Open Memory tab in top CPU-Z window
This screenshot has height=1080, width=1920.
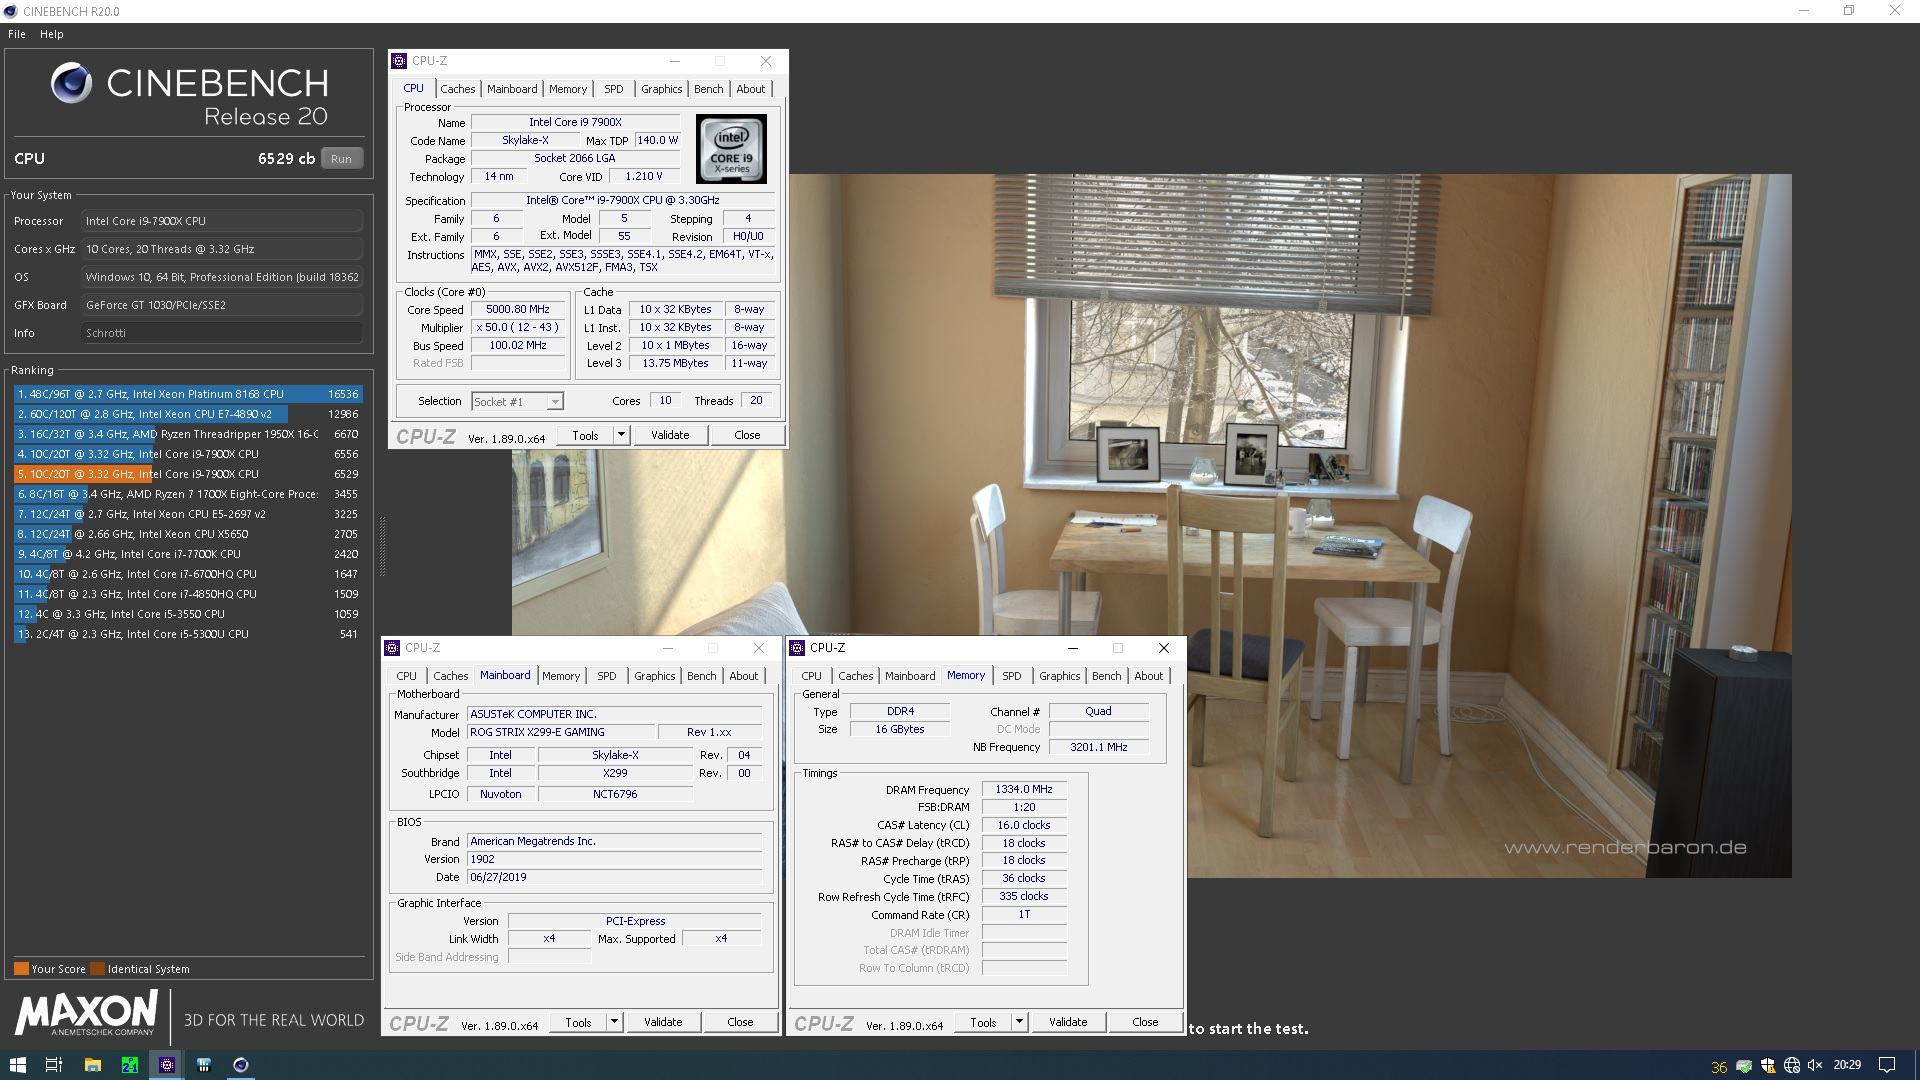[x=568, y=89]
